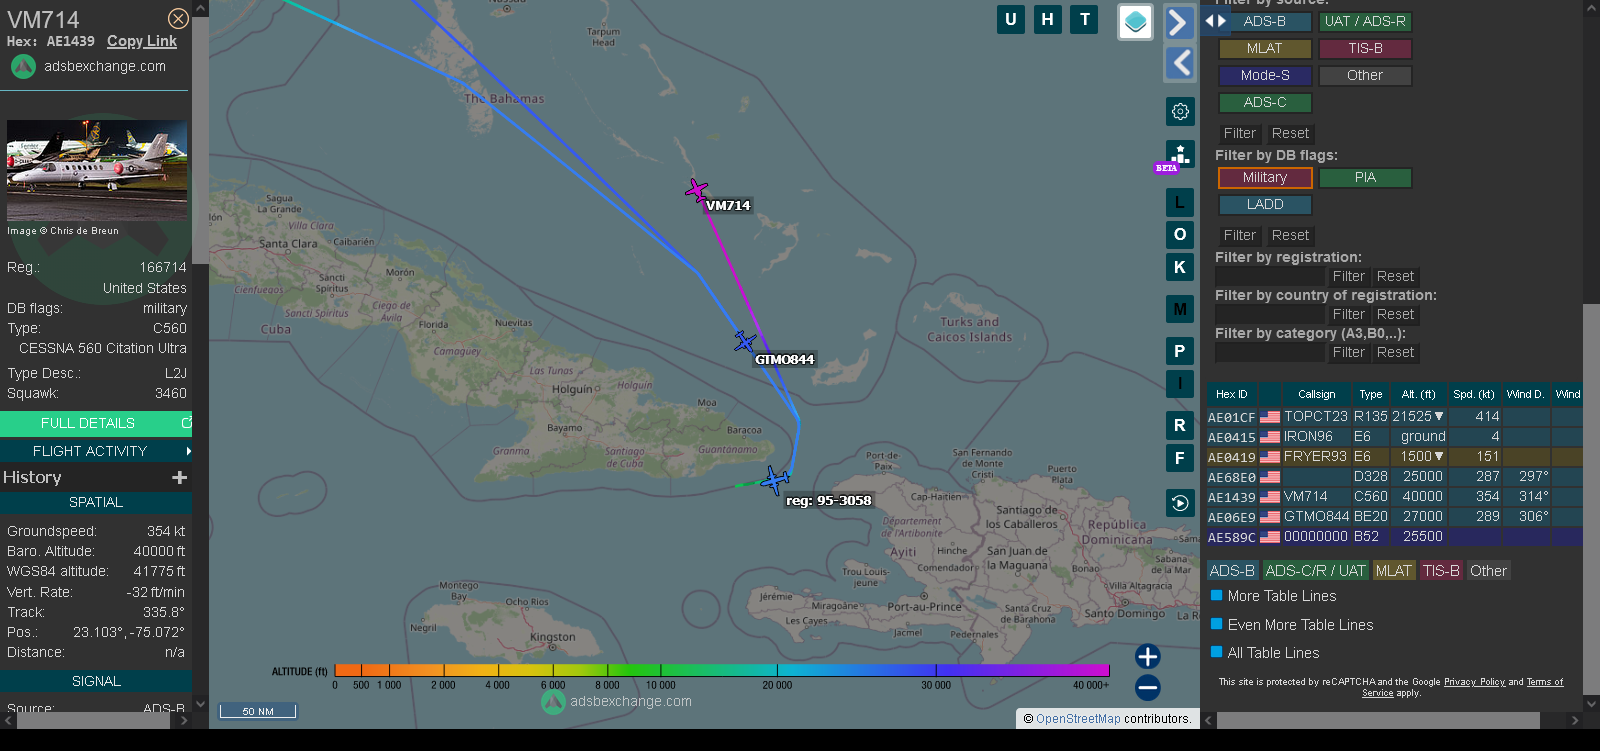Viewport: 1600px width, 751px height.
Task: Toggle TIS-B source filter
Action: point(1365,48)
